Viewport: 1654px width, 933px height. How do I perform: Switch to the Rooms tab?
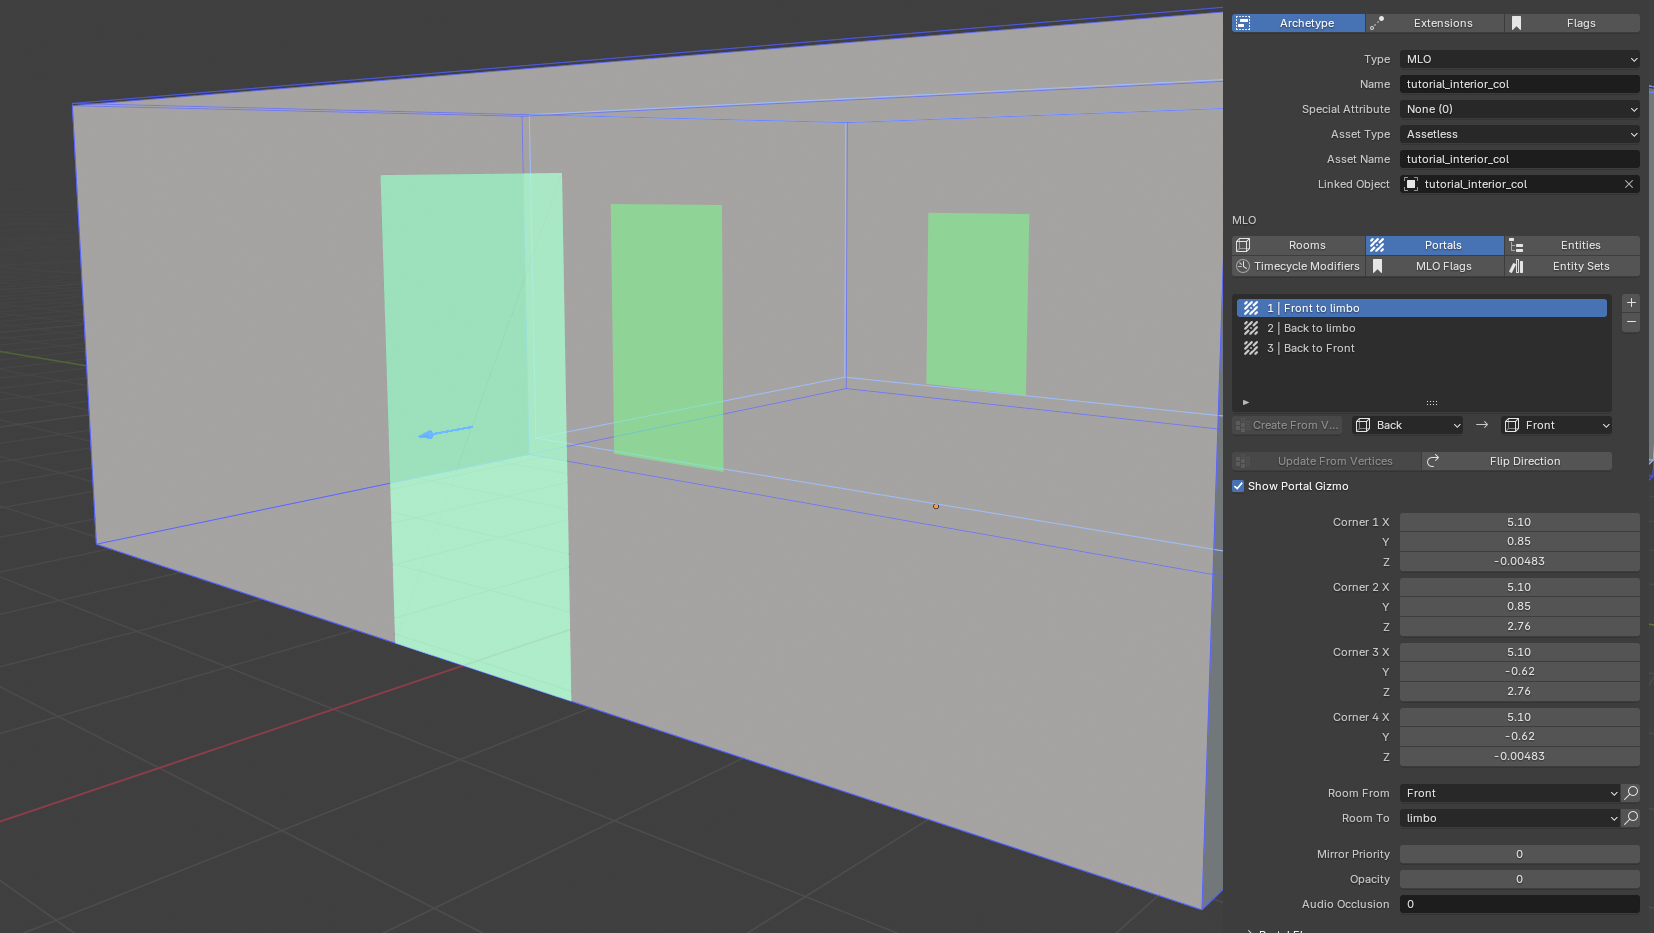pyautogui.click(x=1299, y=245)
